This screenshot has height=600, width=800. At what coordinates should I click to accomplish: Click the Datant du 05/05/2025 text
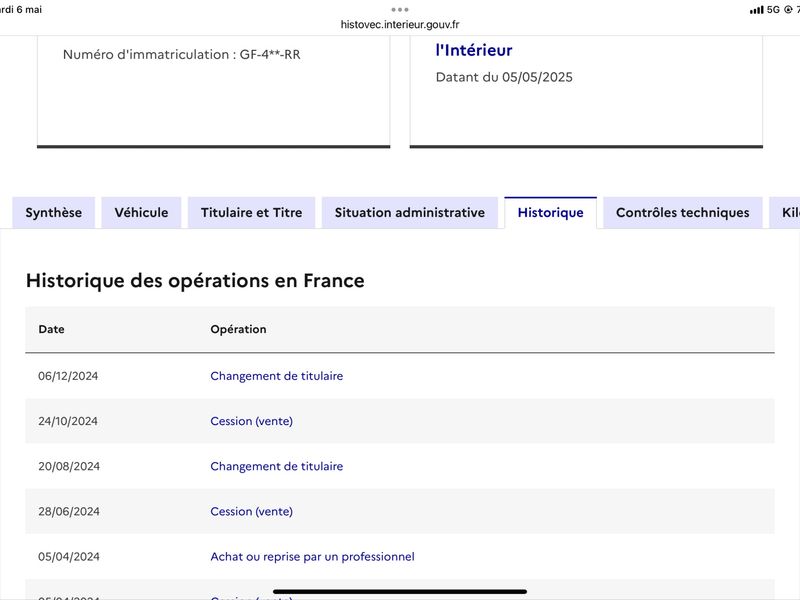click(504, 77)
